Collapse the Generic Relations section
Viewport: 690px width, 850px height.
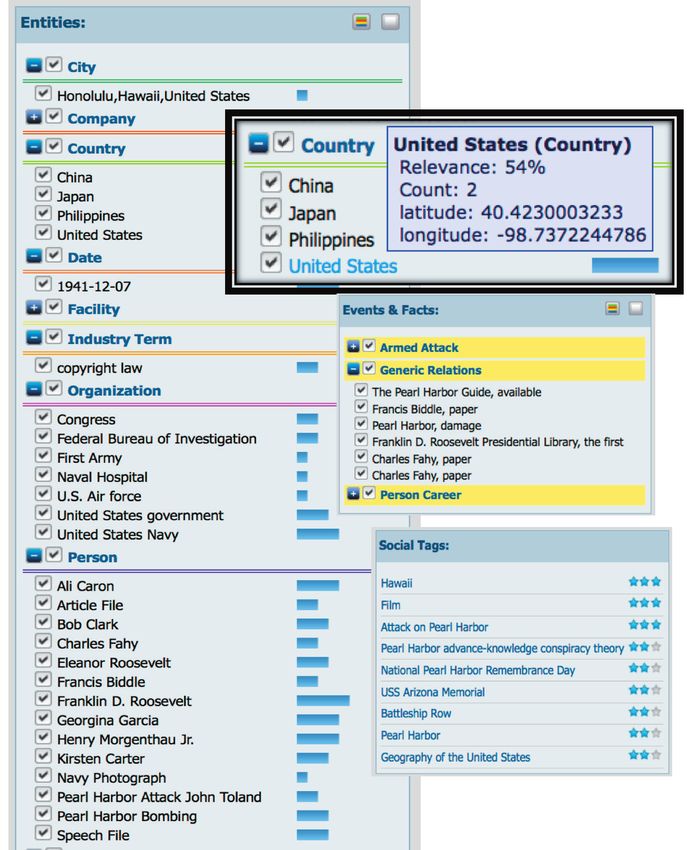coord(353,369)
